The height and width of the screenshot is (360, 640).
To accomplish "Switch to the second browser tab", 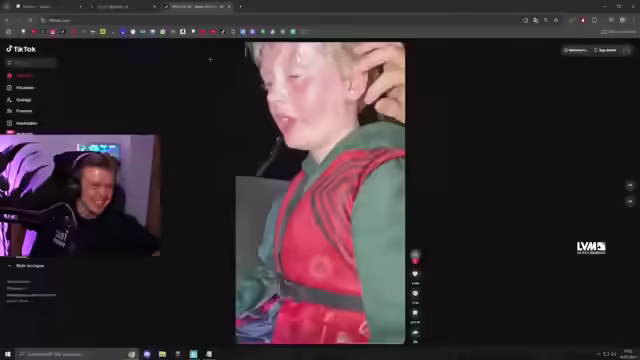I will [x=122, y=7].
